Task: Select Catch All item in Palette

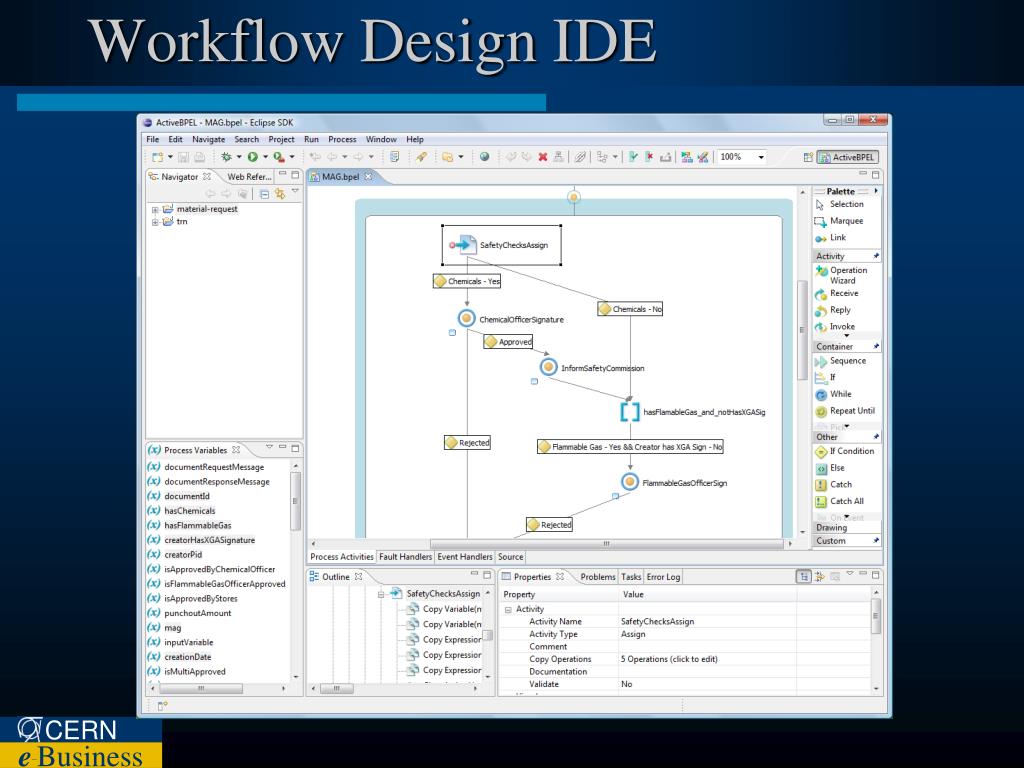Action: point(840,502)
